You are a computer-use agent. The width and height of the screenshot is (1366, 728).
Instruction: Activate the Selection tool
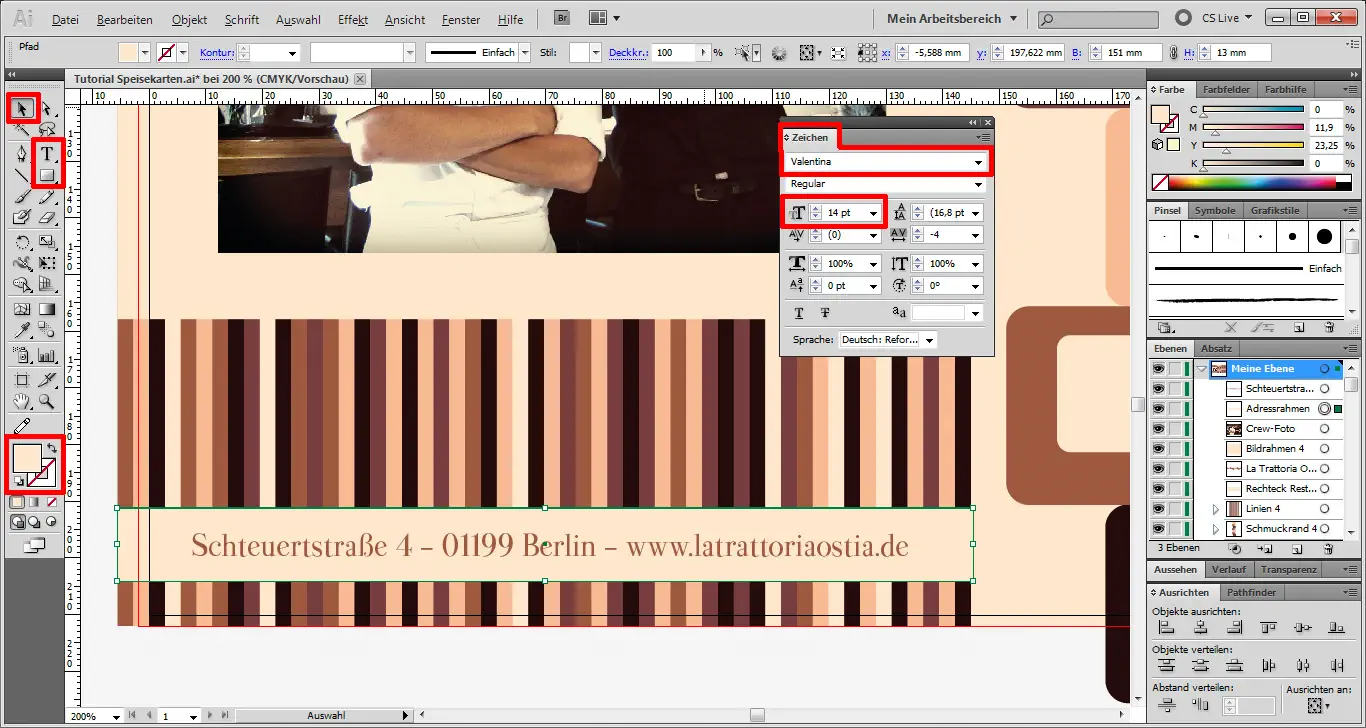click(21, 108)
